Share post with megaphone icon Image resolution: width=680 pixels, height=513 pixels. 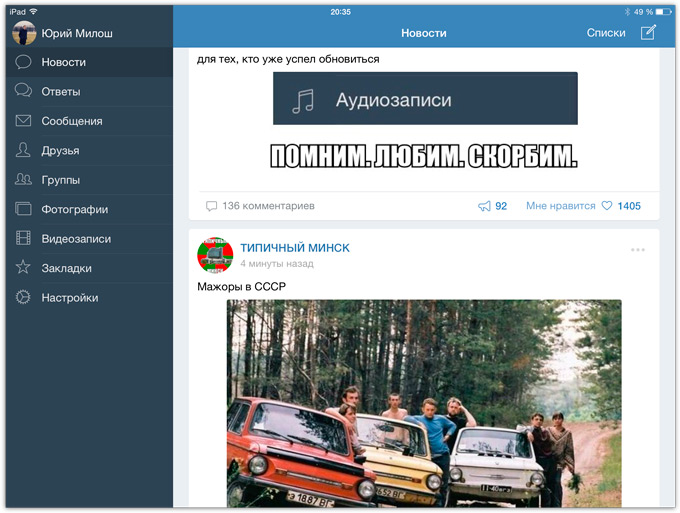484,206
